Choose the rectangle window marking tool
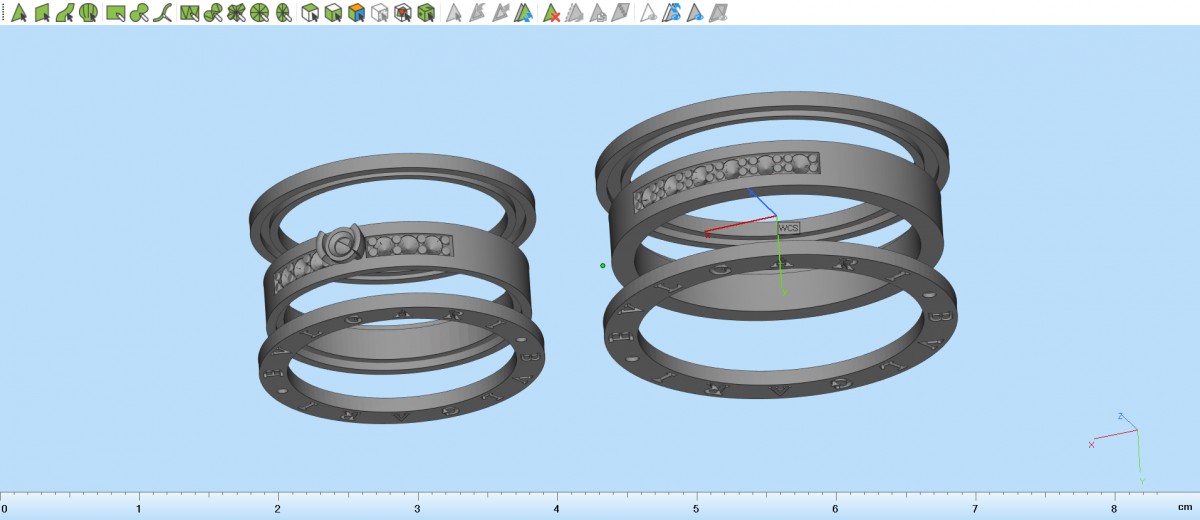The image size is (1200, 520). pos(115,13)
